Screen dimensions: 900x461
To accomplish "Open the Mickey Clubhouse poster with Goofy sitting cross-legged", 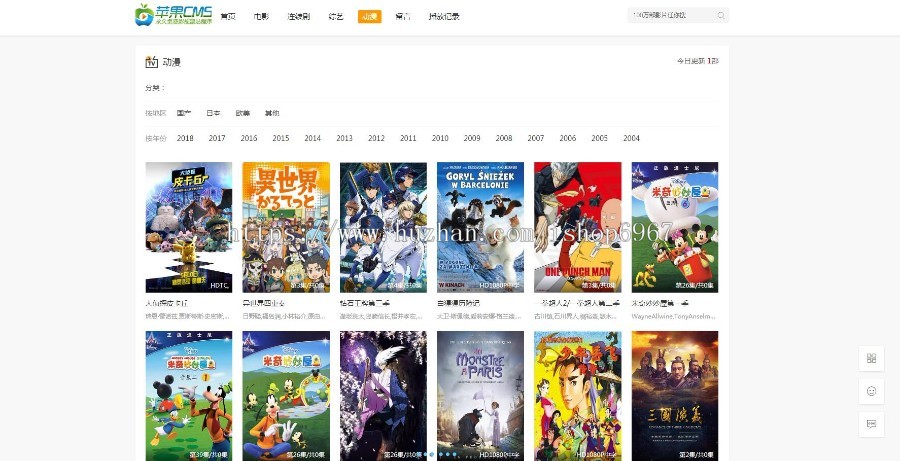I will (x=286, y=396).
